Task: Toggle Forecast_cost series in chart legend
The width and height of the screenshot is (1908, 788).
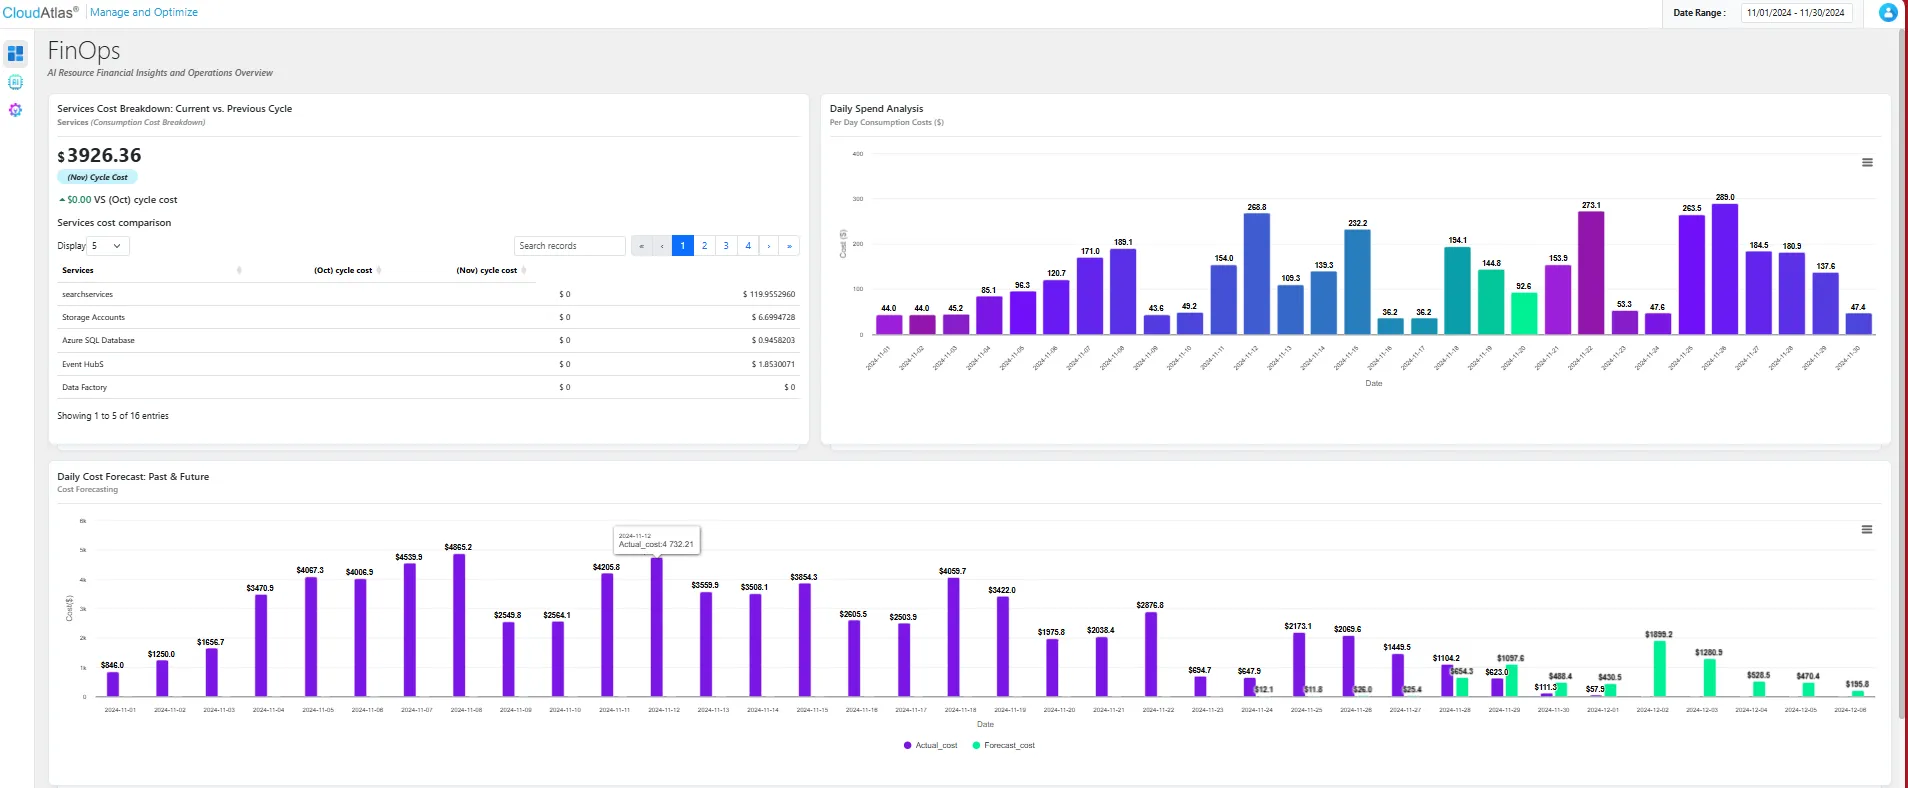Action: (x=1003, y=746)
